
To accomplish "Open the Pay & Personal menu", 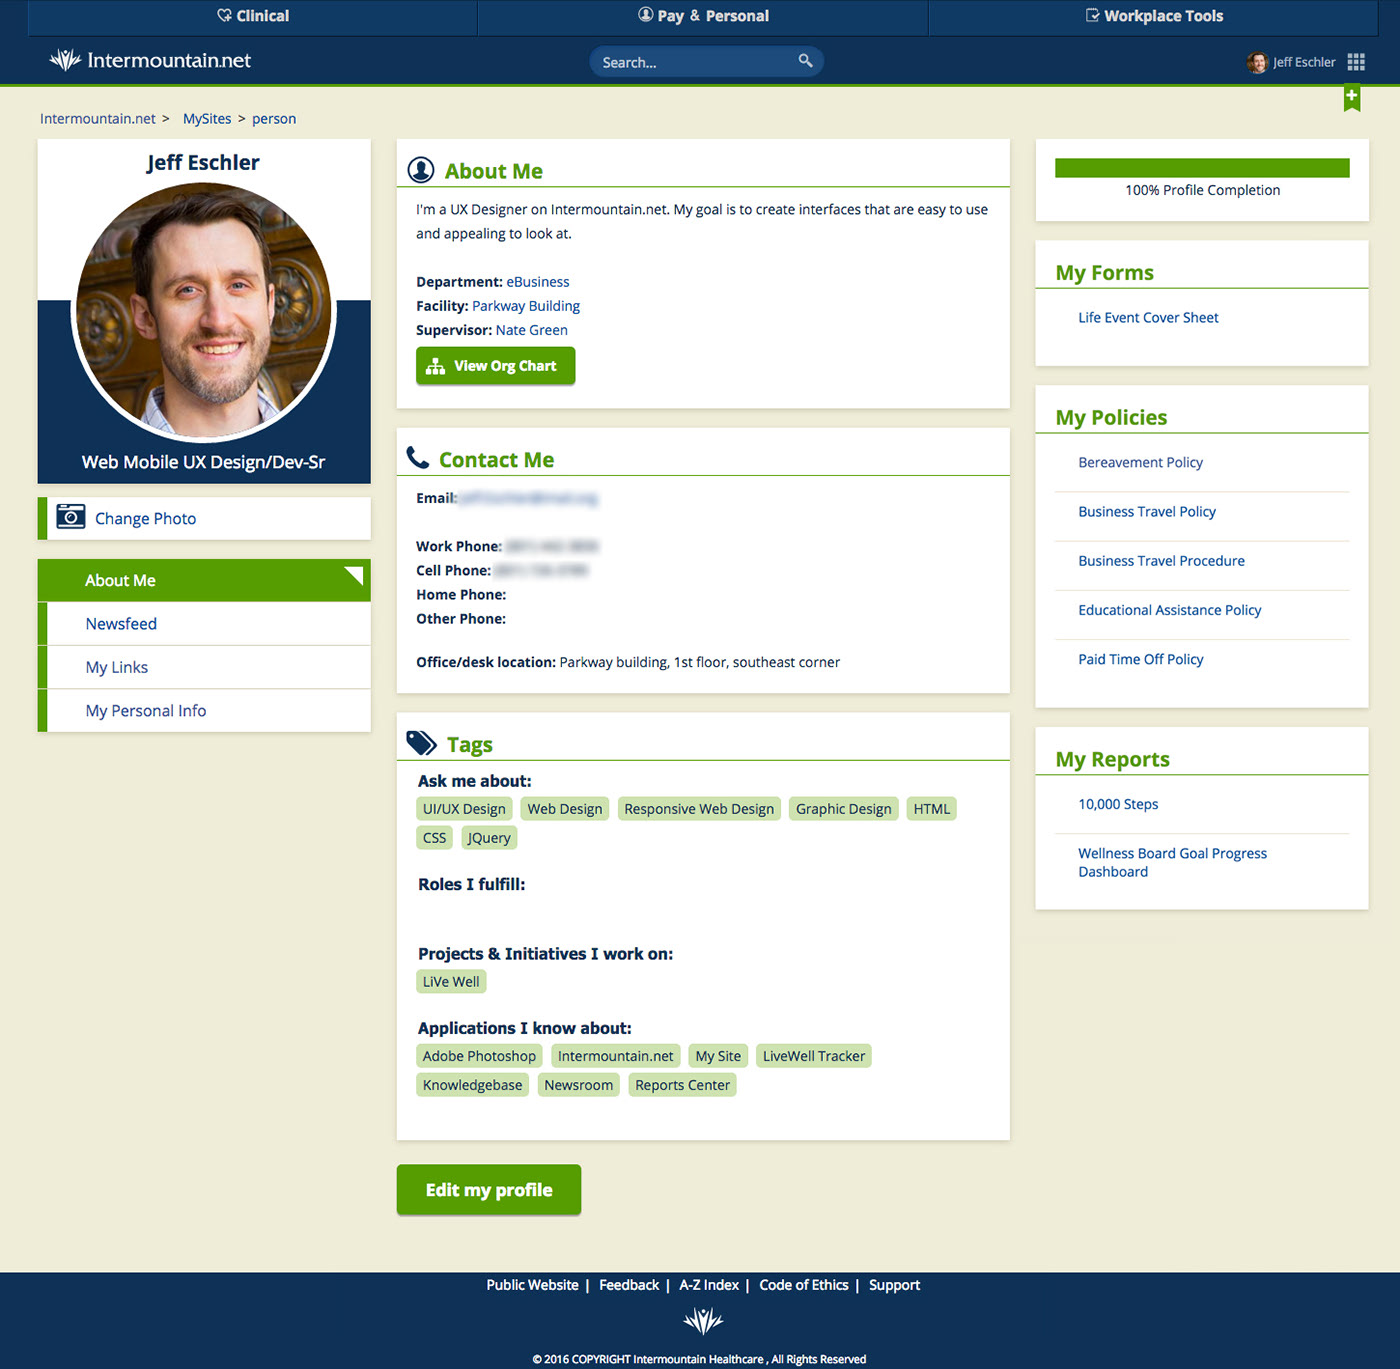I will click(703, 16).
